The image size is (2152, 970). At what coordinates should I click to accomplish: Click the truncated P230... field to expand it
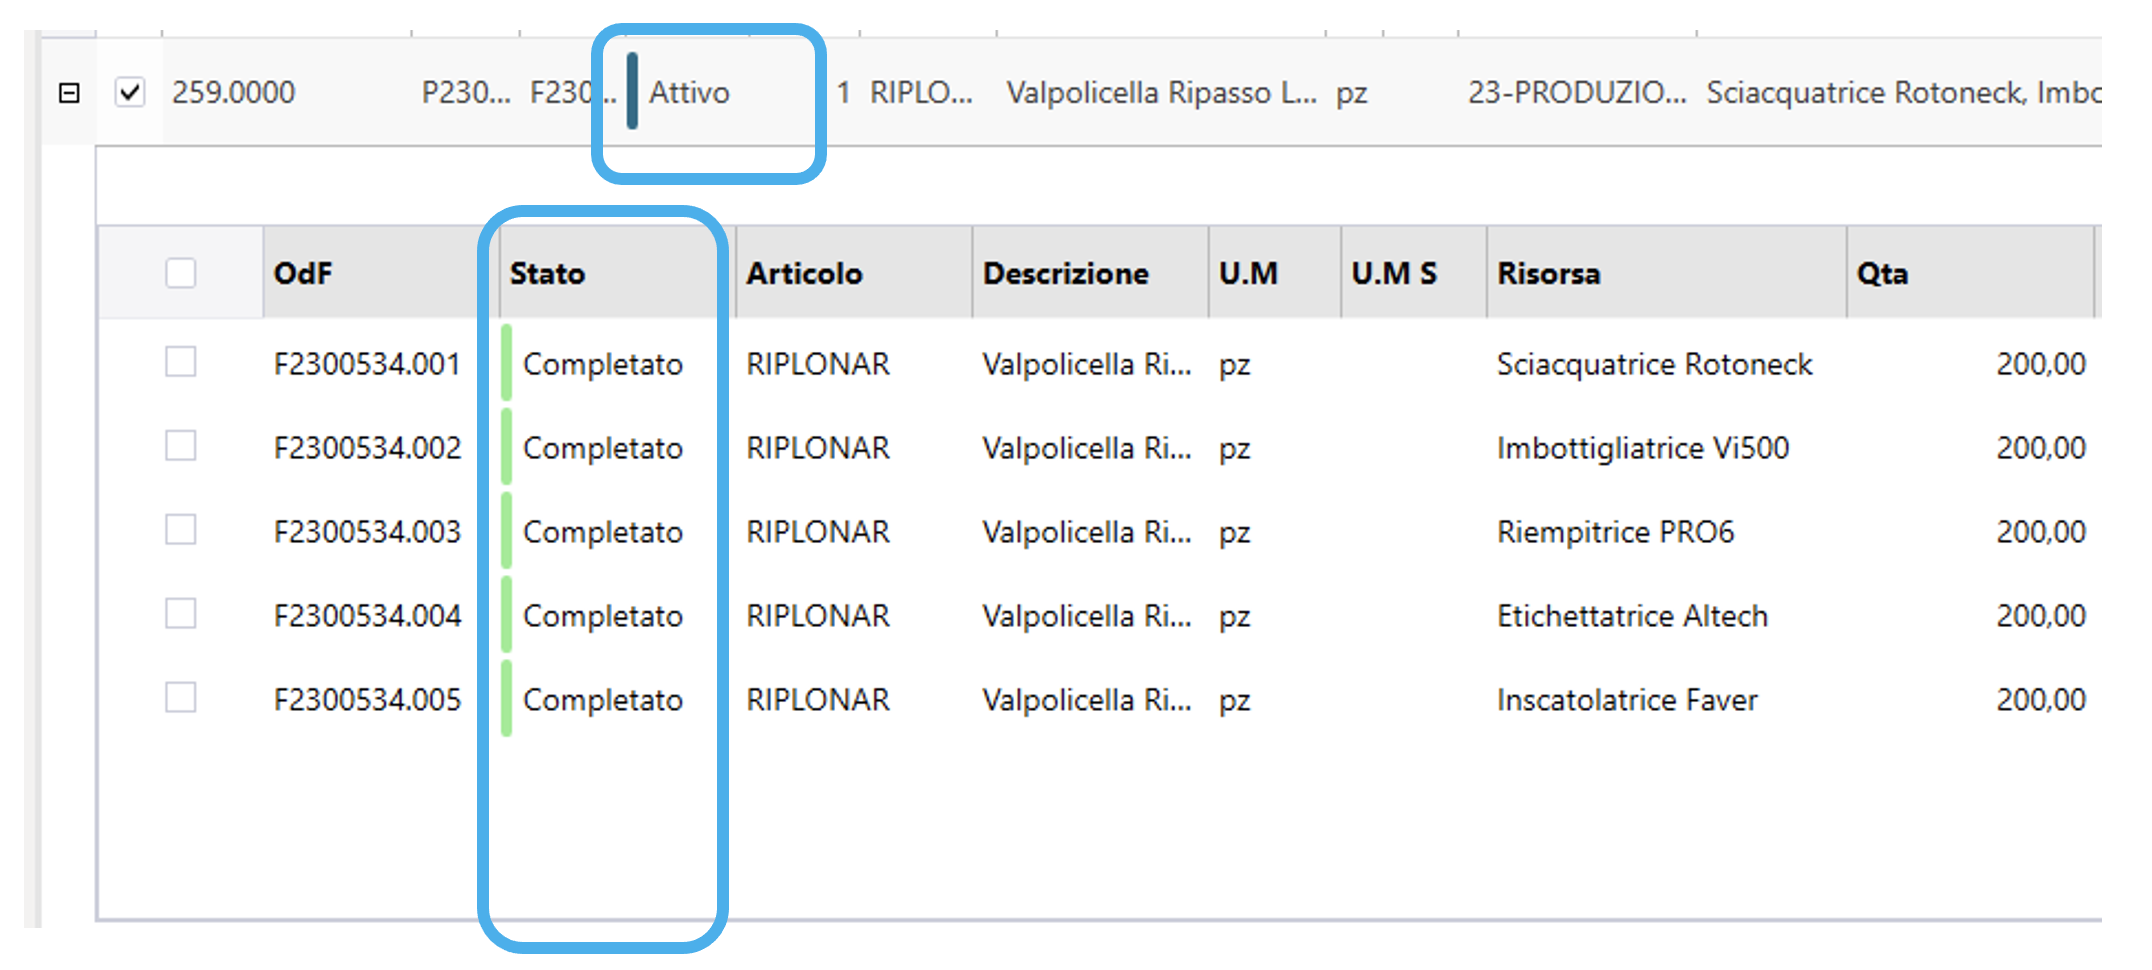pyautogui.click(x=465, y=92)
